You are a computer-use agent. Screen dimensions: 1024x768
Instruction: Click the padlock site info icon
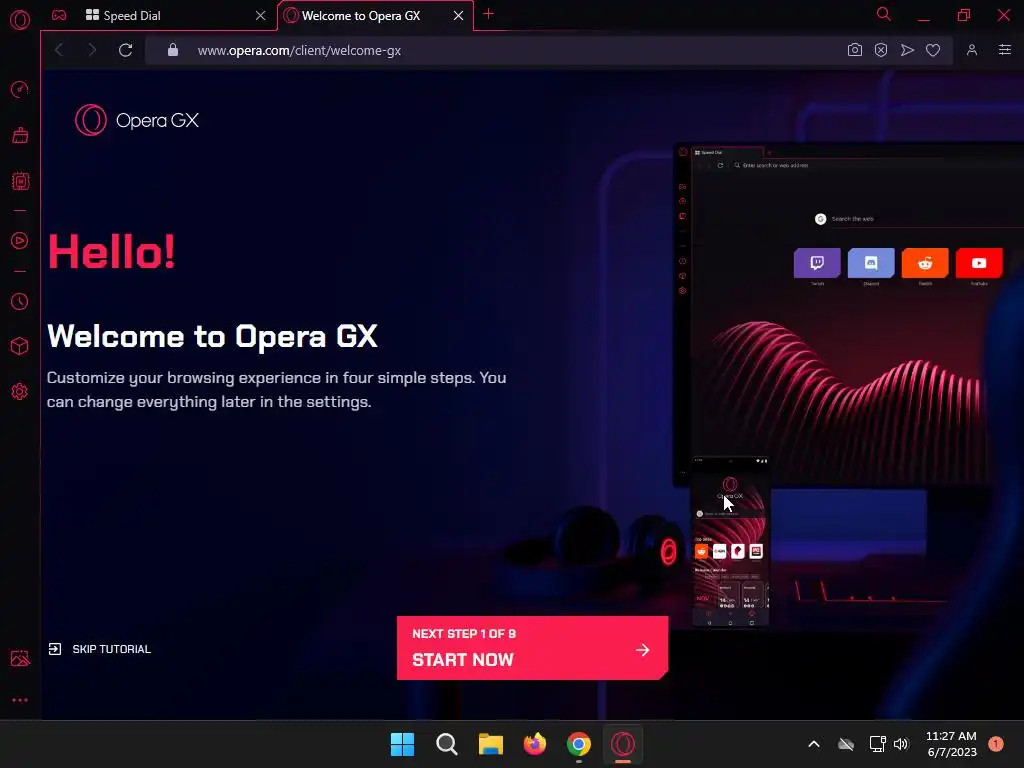click(x=173, y=50)
